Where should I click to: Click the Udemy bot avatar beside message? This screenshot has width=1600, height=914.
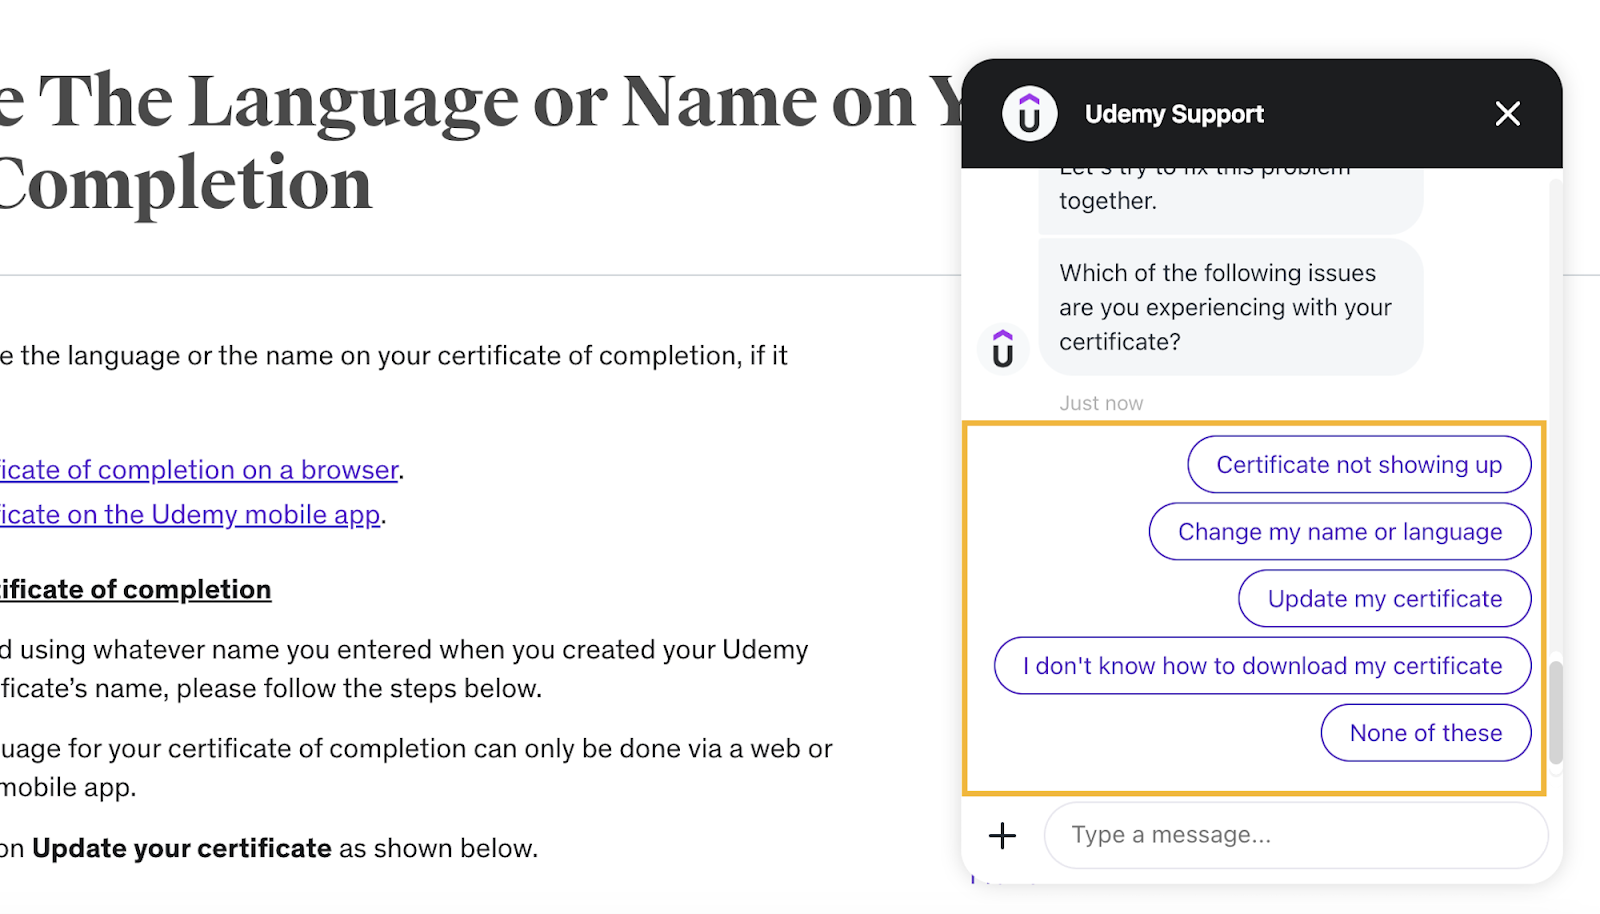[x=1002, y=350]
